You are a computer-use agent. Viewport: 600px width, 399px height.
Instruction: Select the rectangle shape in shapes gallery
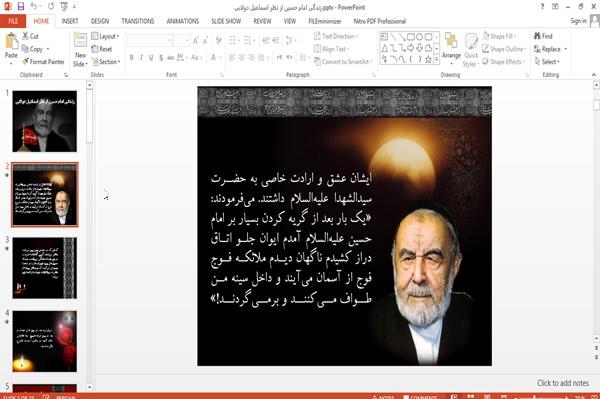point(411,37)
